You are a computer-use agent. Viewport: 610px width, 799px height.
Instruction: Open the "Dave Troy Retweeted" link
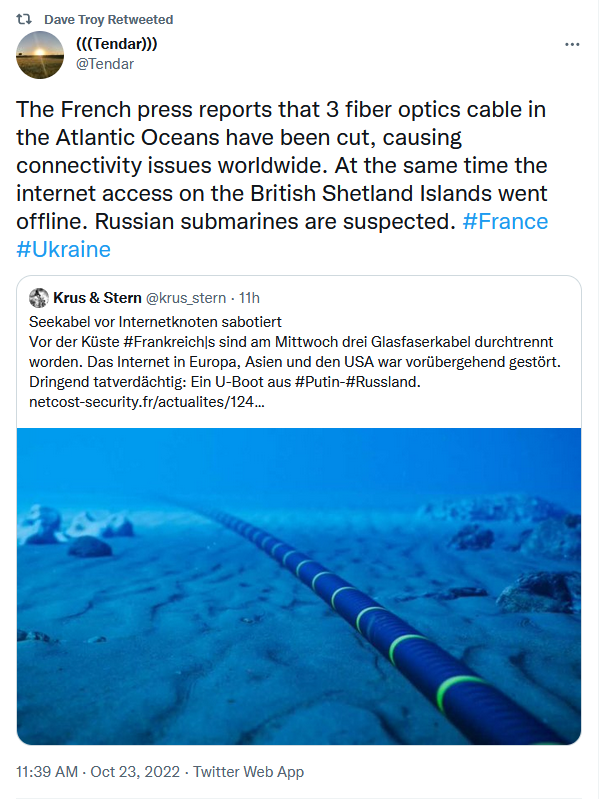tap(109, 20)
